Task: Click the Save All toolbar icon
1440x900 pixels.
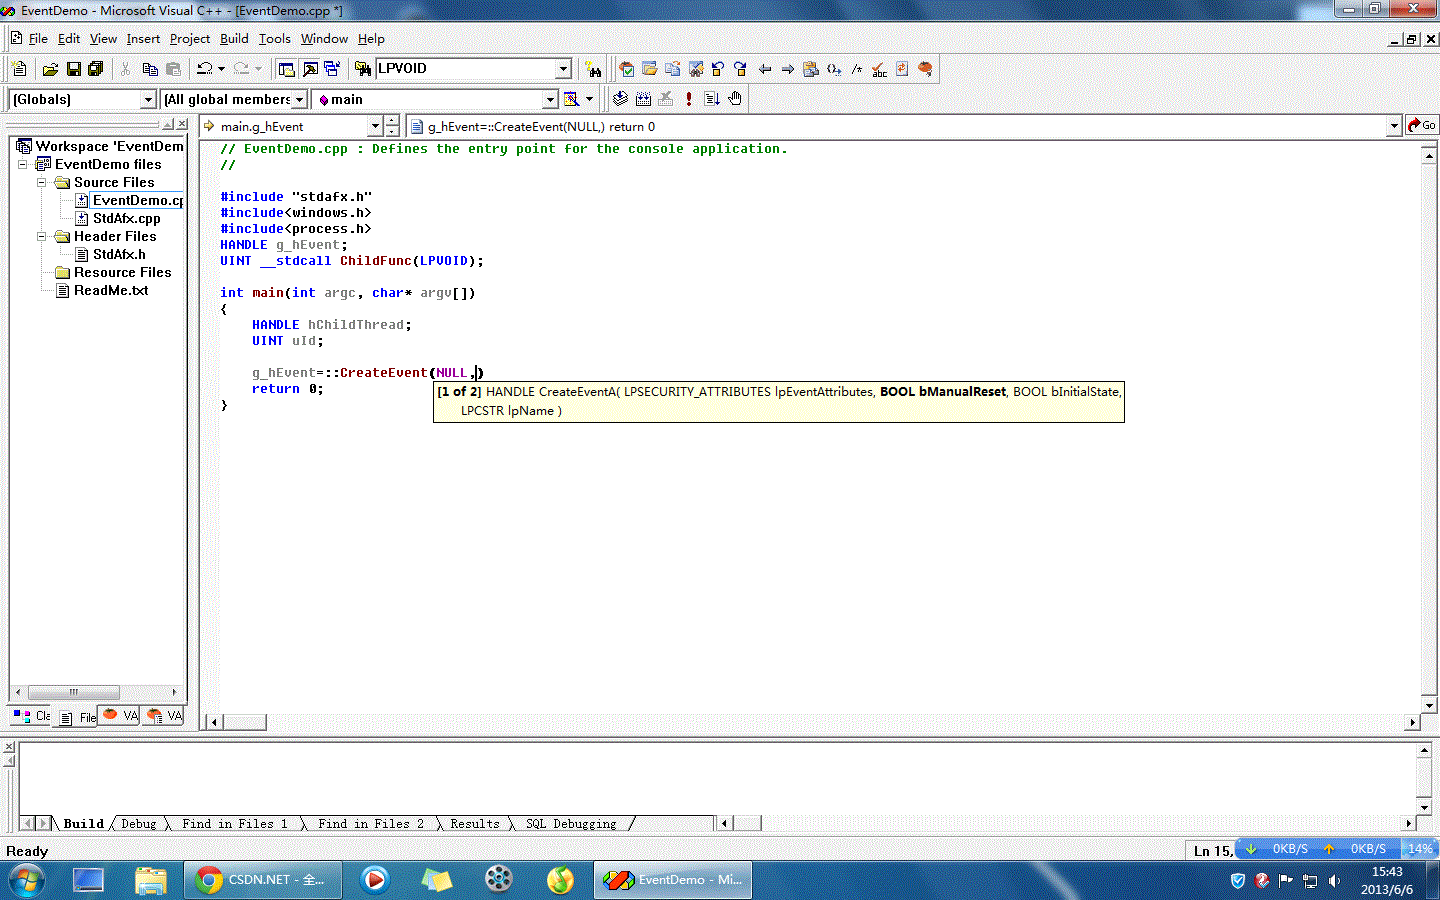Action: pos(96,68)
